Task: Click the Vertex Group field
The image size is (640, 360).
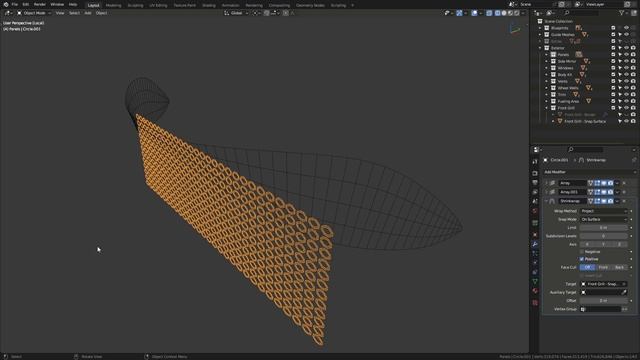Action: pyautogui.click(x=600, y=309)
